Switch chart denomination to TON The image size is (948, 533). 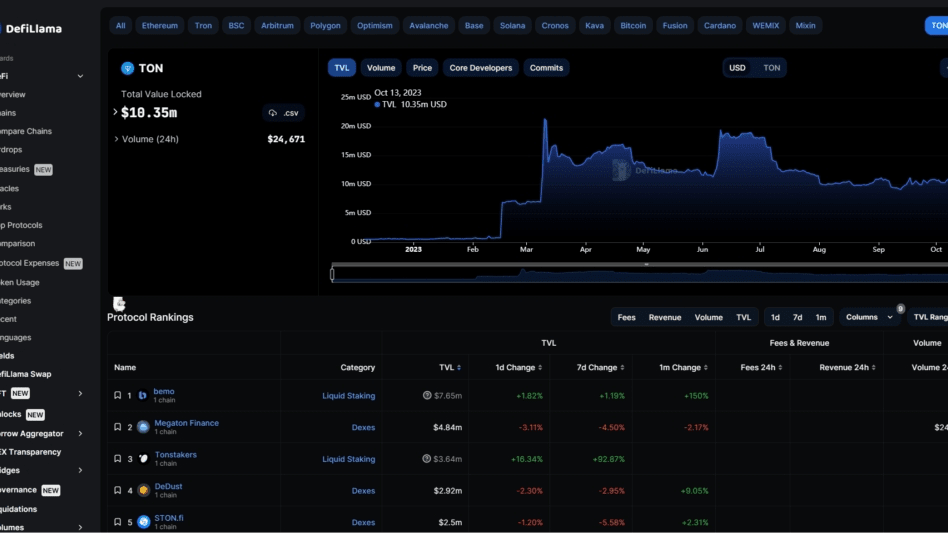pos(771,68)
